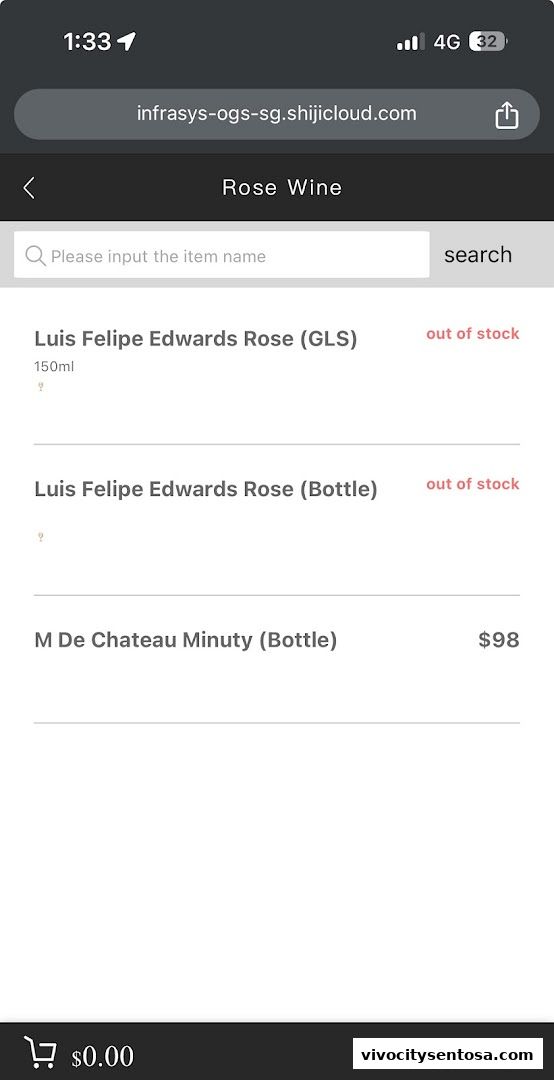Tap the cellular signal bars icon
The height and width of the screenshot is (1080, 554).
pyautogui.click(x=411, y=43)
